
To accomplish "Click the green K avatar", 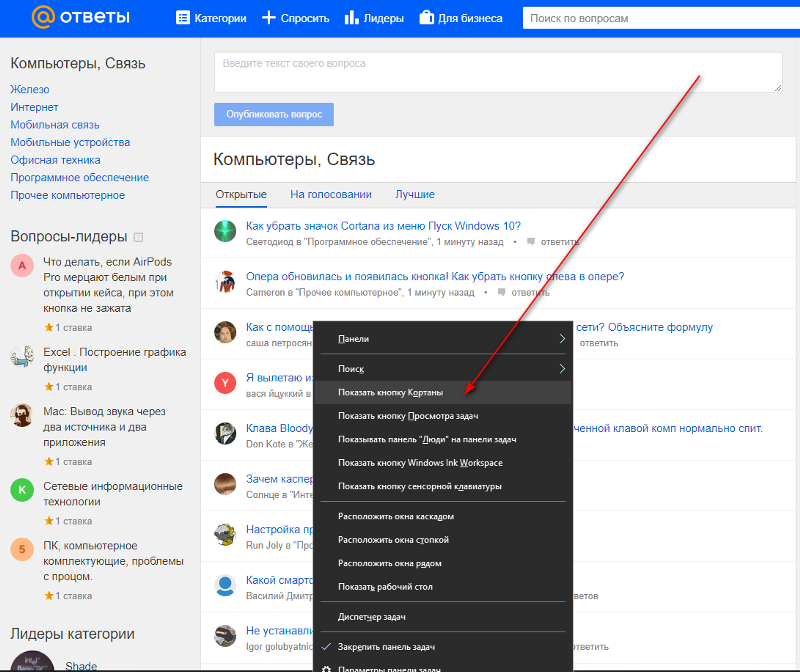I will coord(22,490).
